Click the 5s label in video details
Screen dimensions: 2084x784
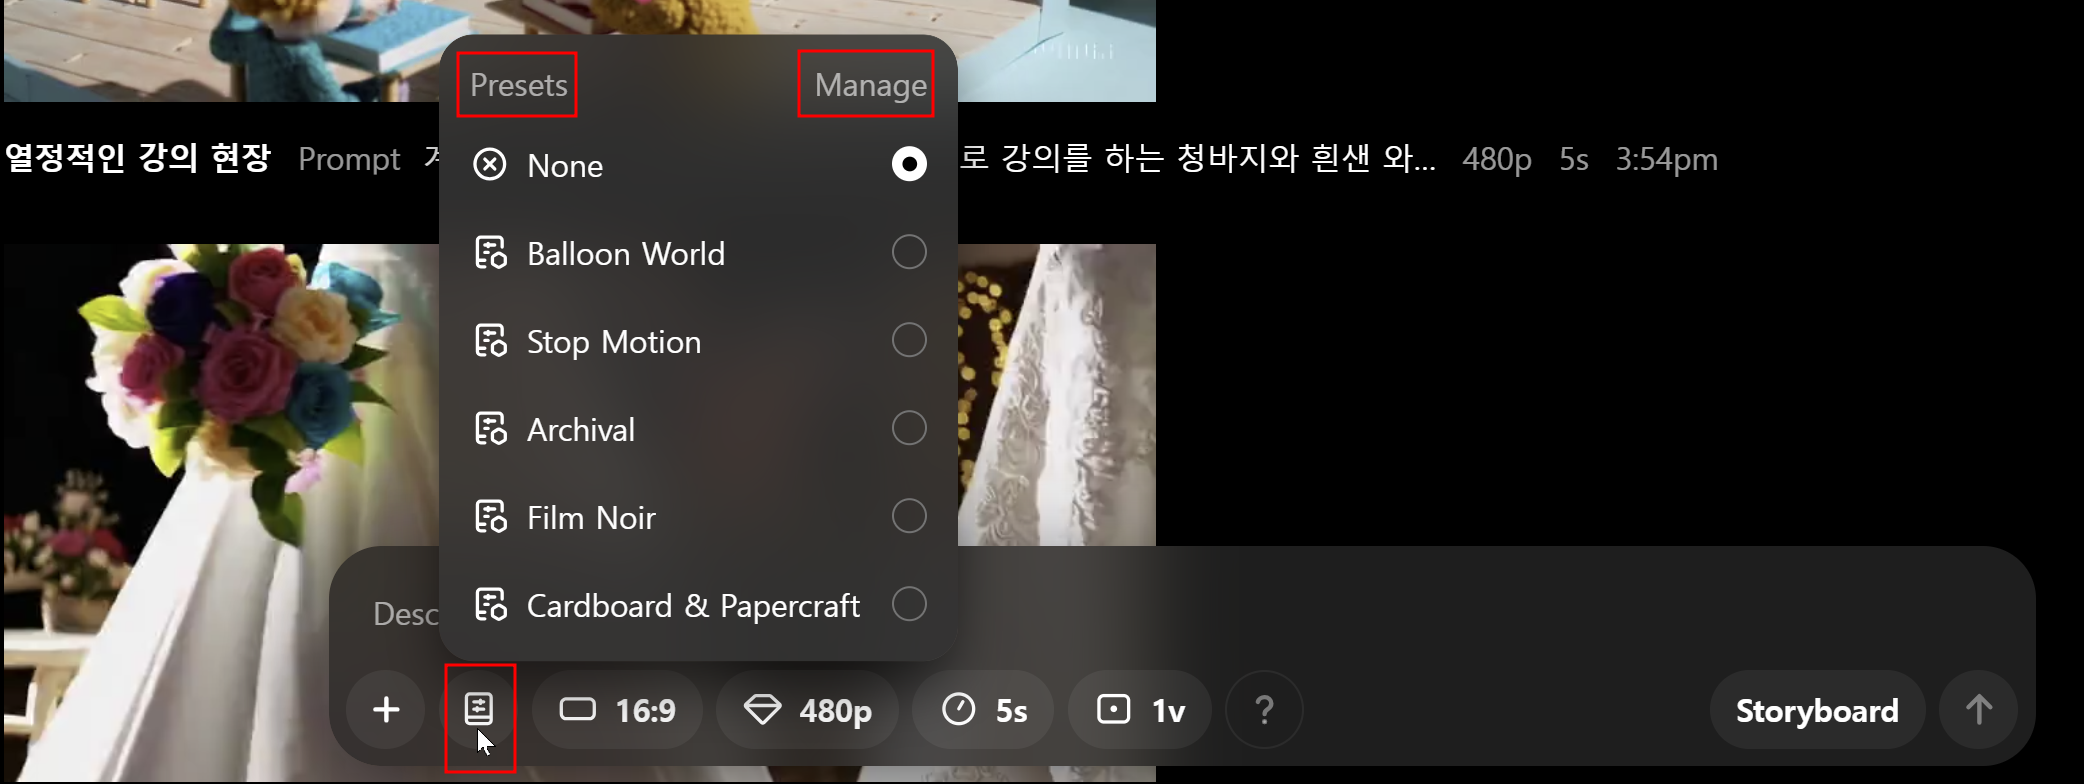pyautogui.click(x=1574, y=159)
